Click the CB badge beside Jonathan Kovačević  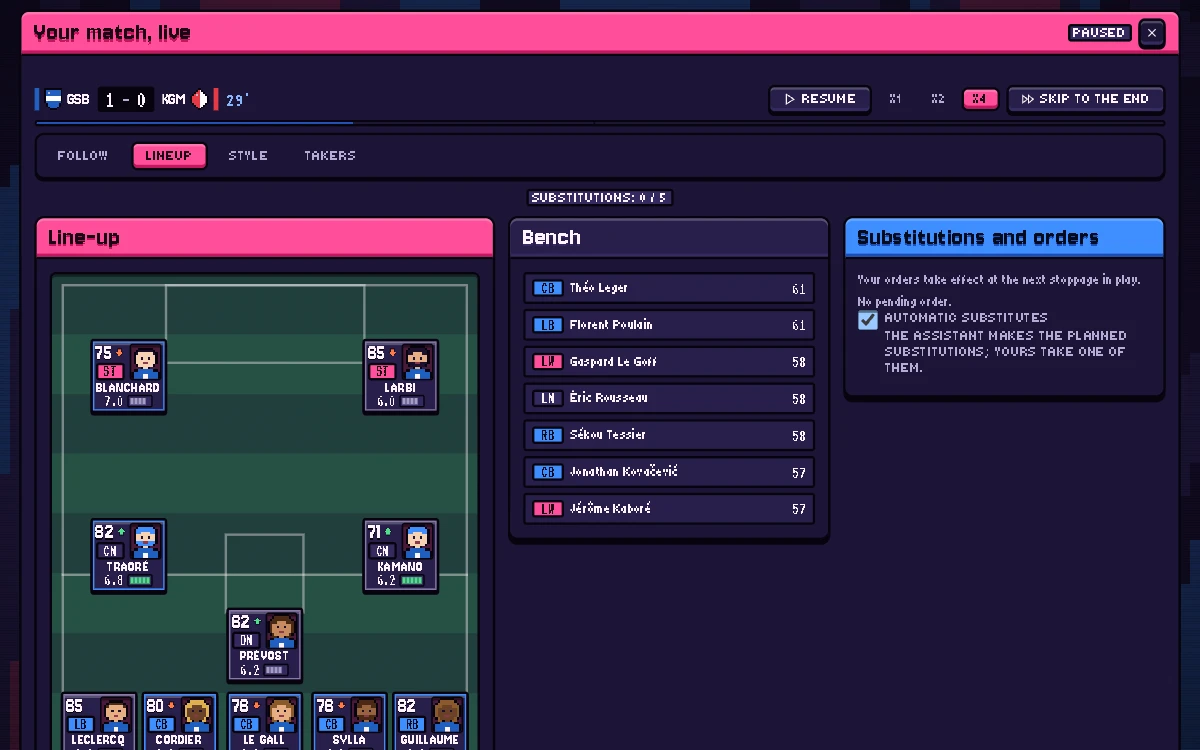pos(547,472)
